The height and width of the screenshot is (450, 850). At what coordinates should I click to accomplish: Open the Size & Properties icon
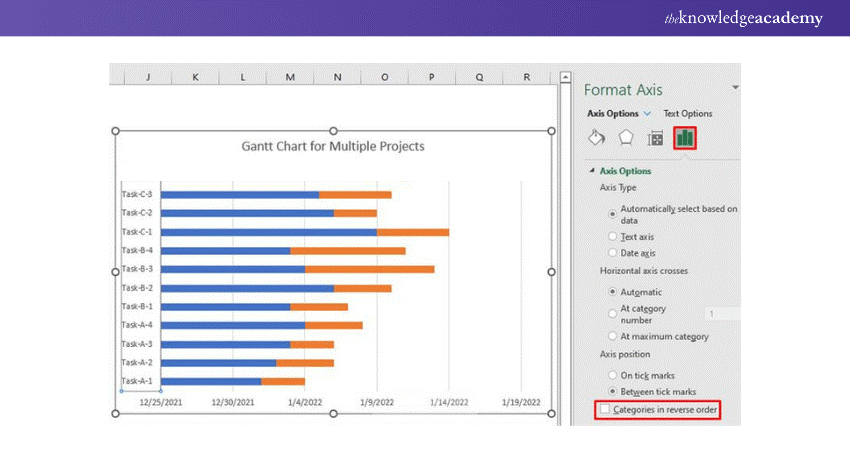[655, 138]
